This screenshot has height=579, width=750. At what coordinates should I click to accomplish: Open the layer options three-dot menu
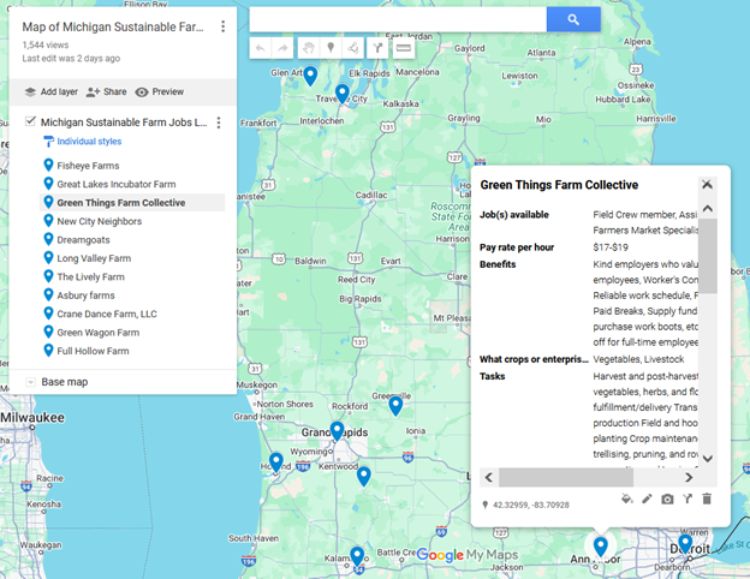click(219, 122)
